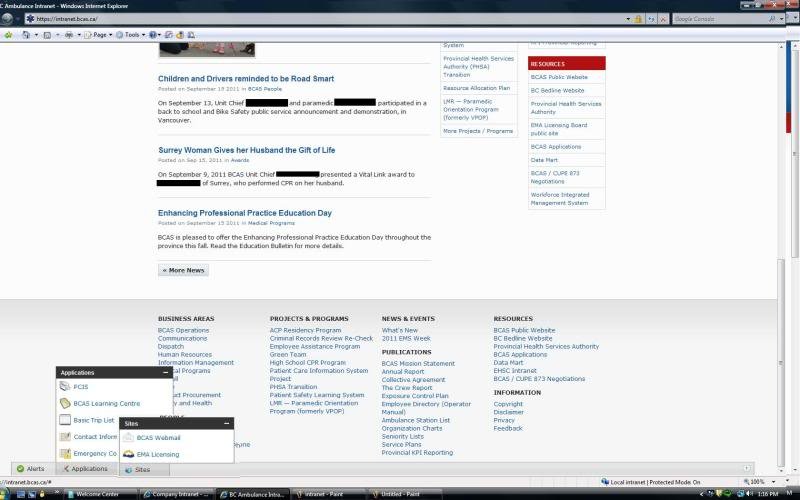Click the EMA Licensing sunrise icon
This screenshot has width=800, height=500.
(129, 454)
